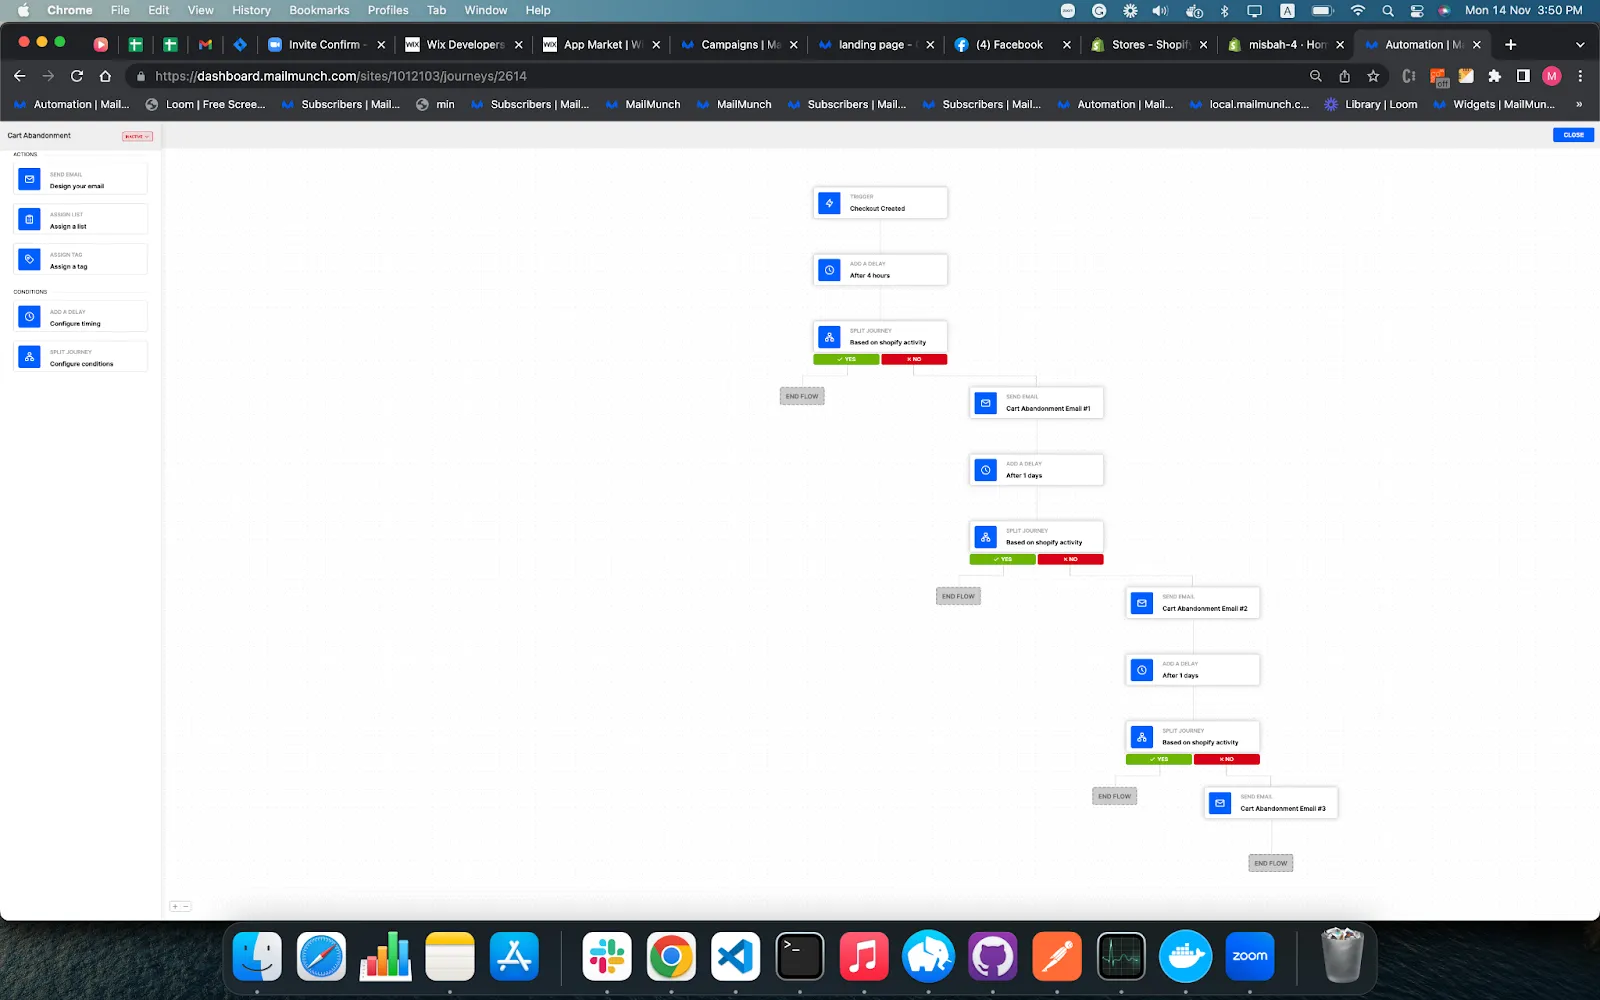Open Postman from the dock

click(1057, 957)
